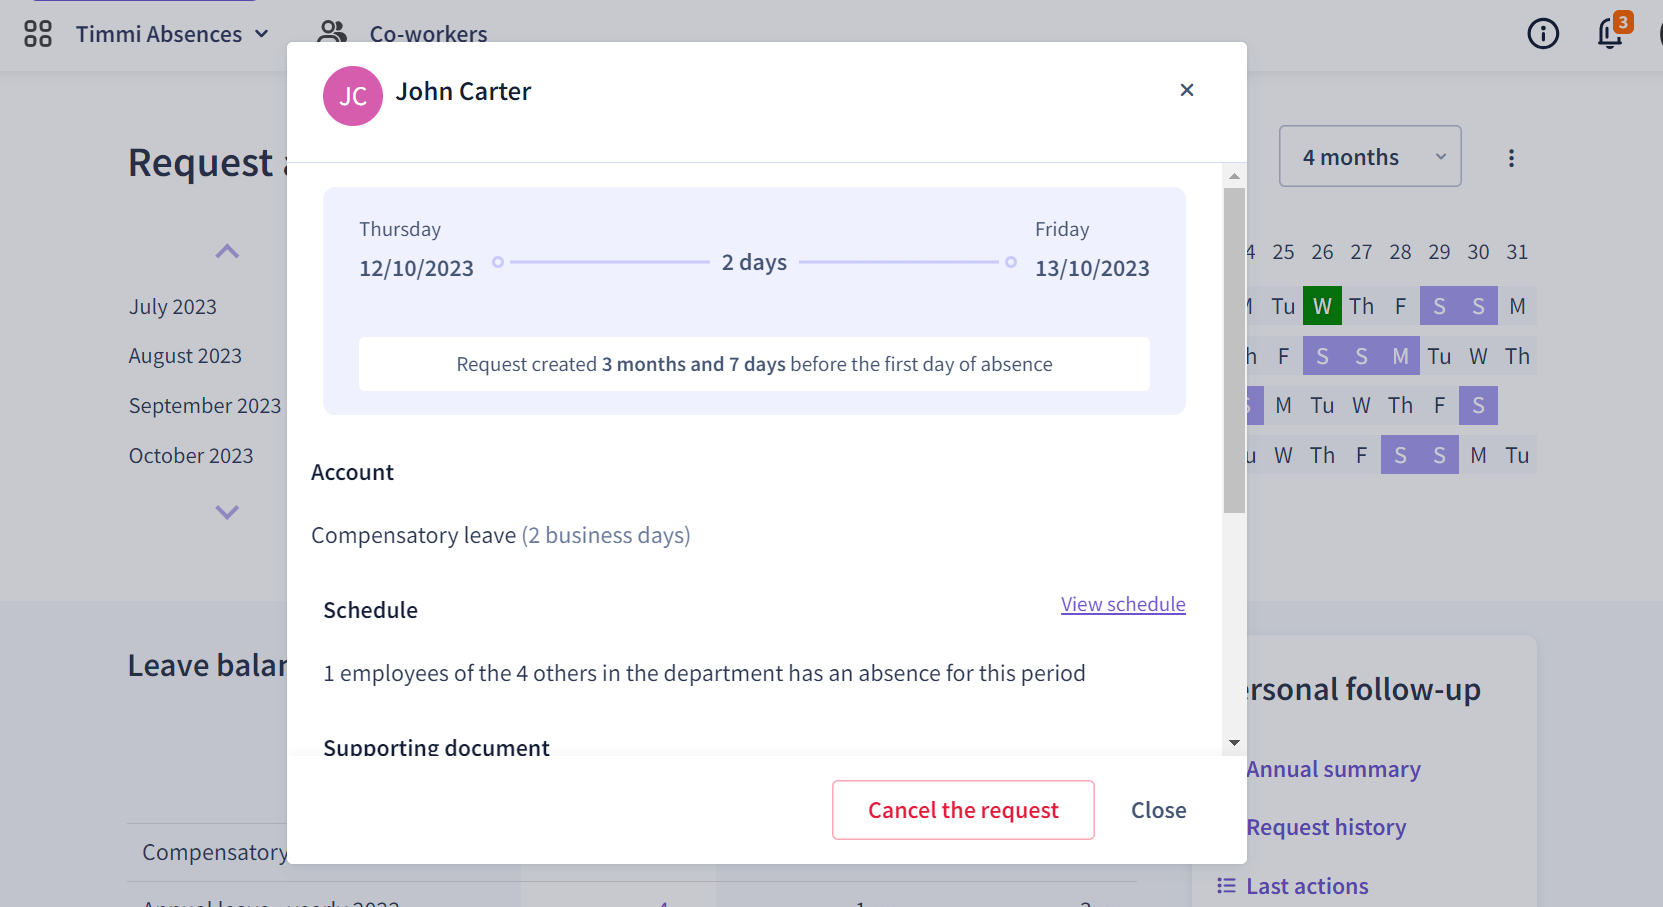The width and height of the screenshot is (1663, 907).
Task: Click John Carter's JC avatar
Action: (353, 96)
